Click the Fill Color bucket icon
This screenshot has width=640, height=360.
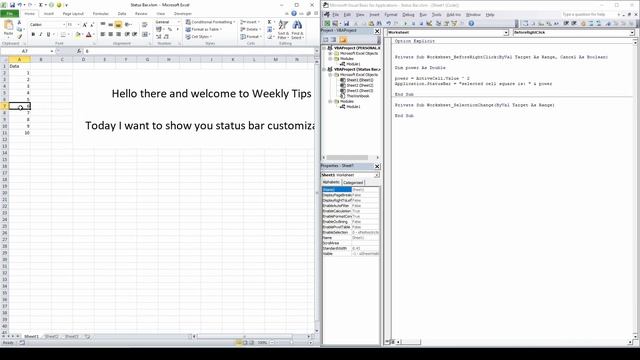(x=78, y=35)
